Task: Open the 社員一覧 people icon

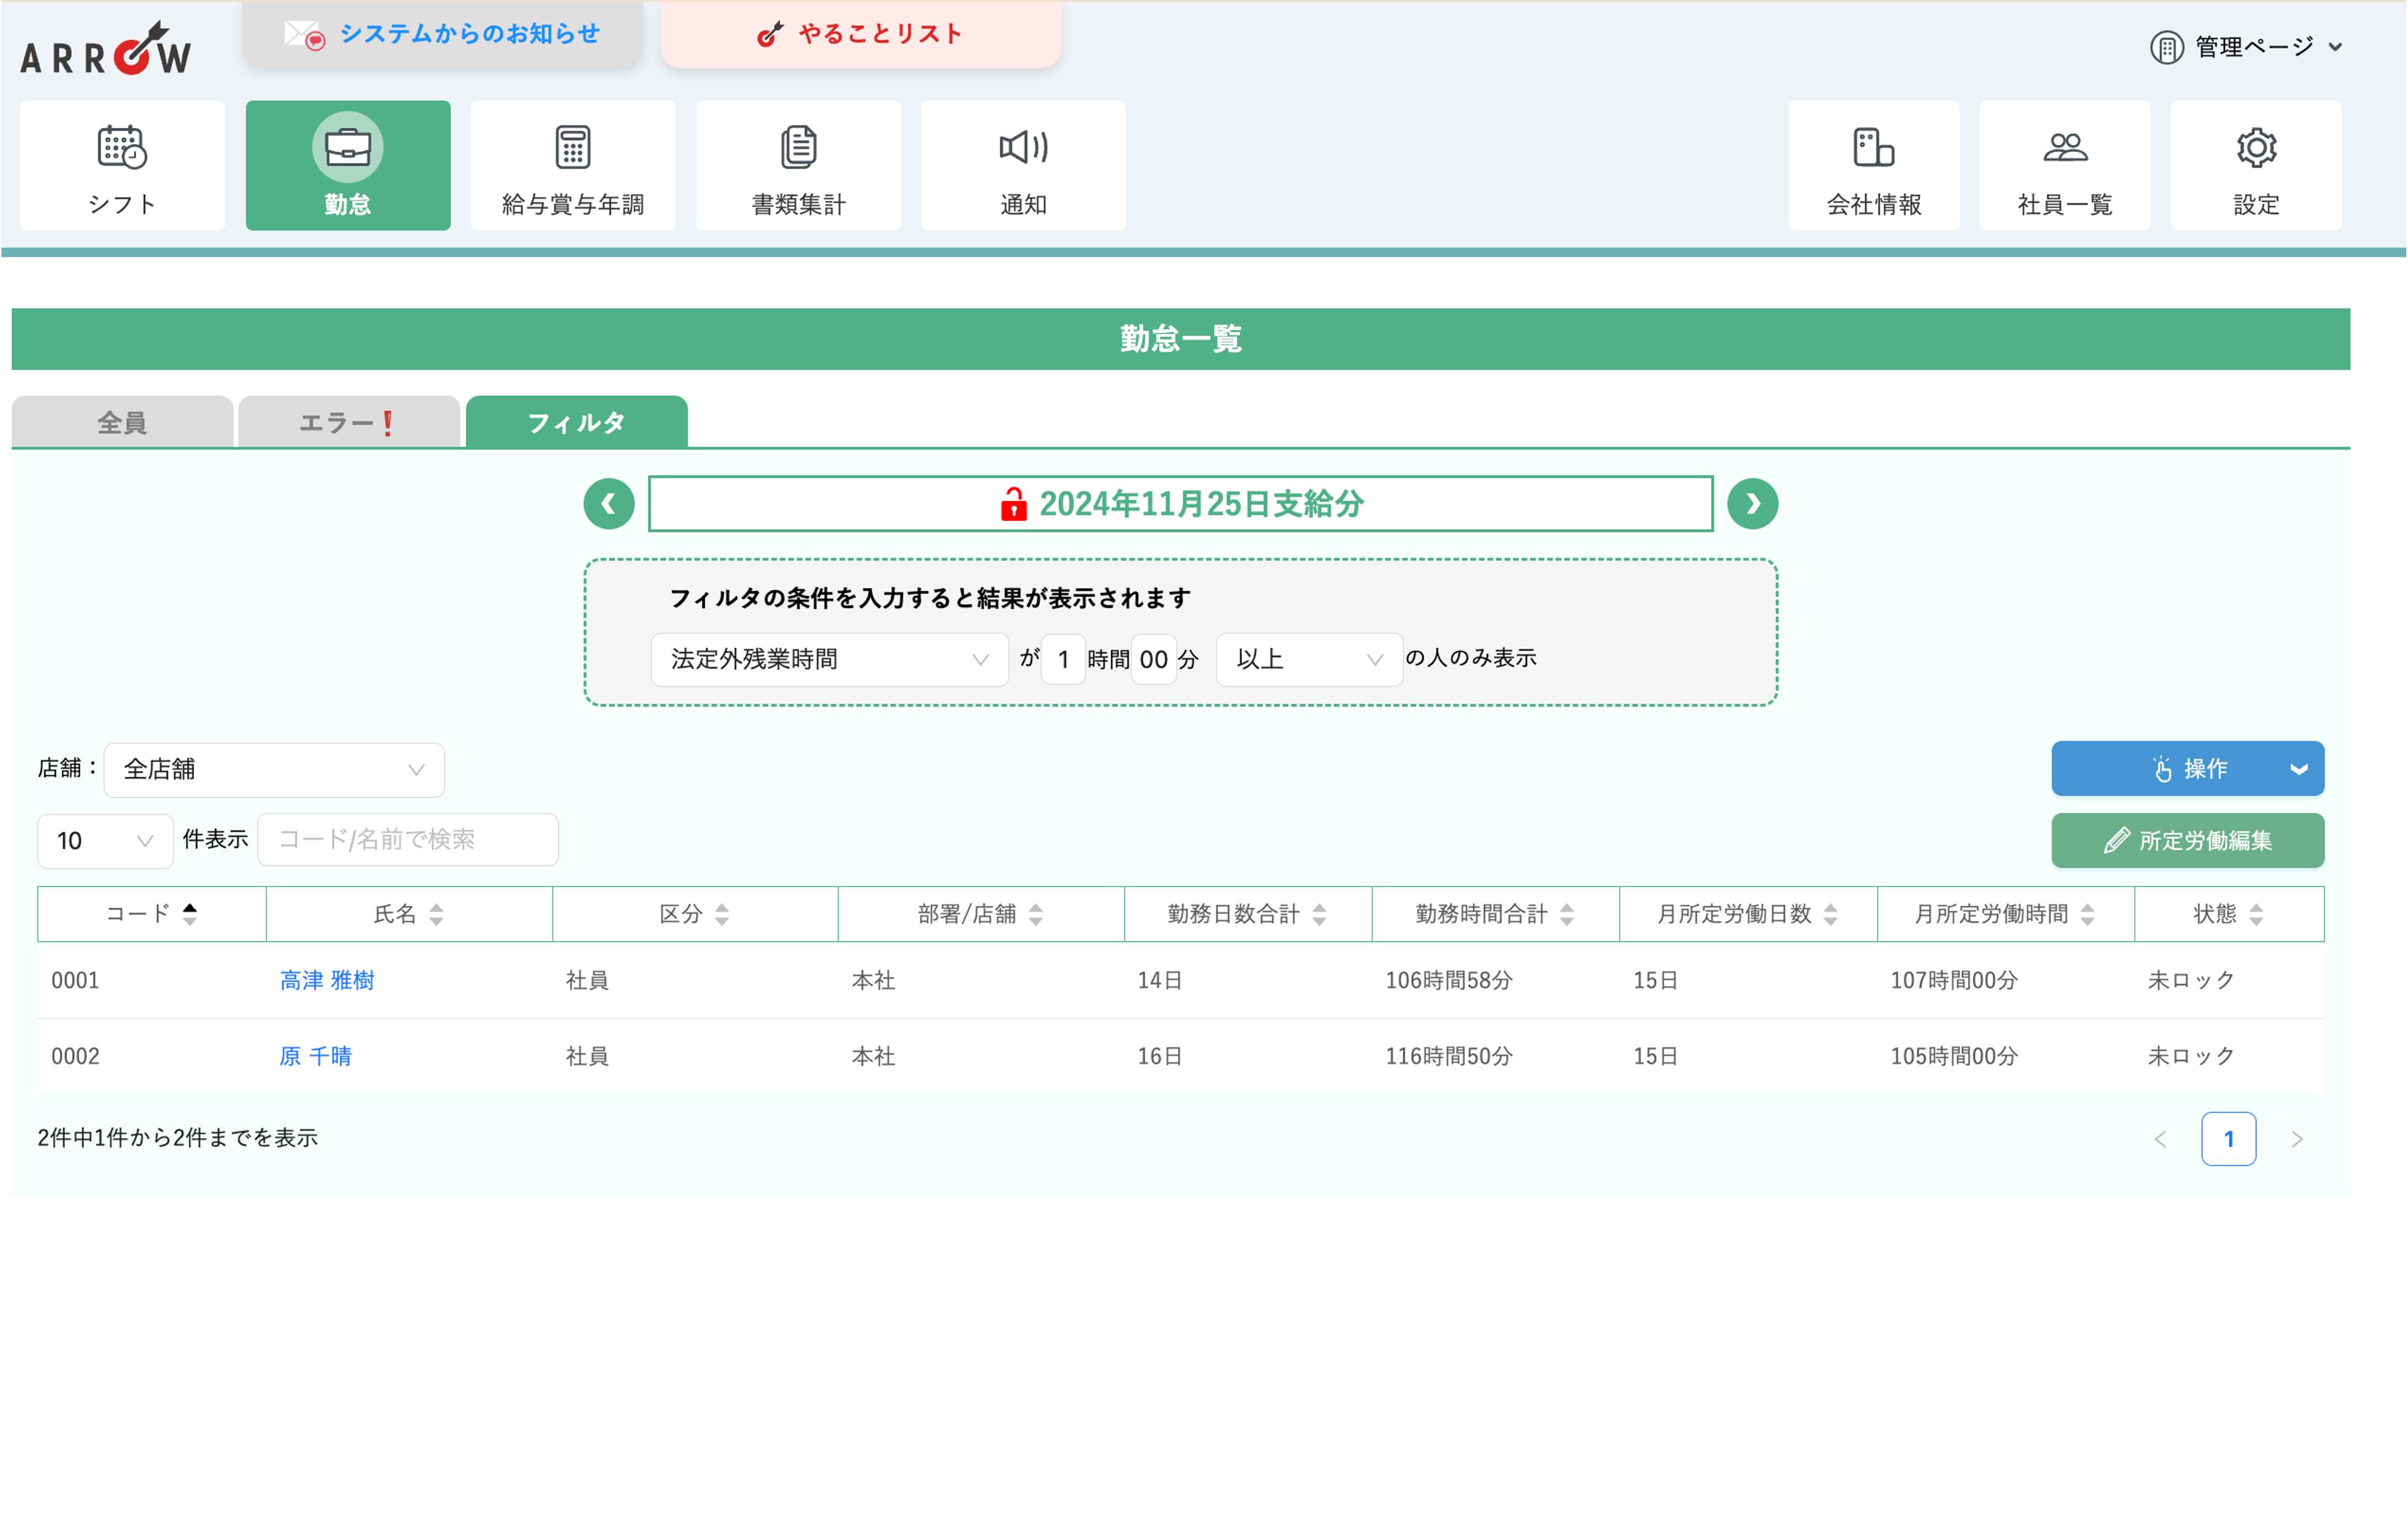Action: click(2064, 148)
